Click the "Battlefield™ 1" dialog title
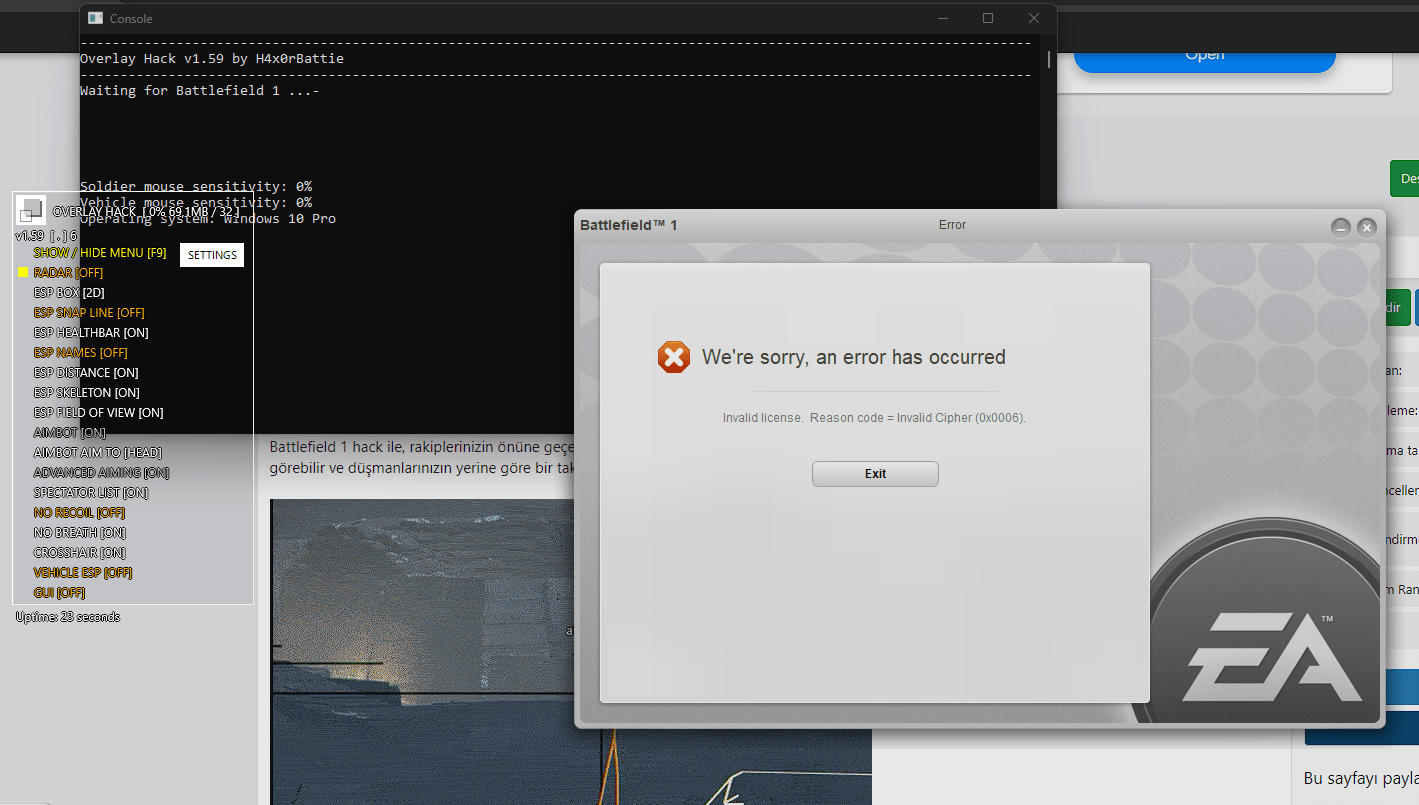Viewport: 1419px width, 805px height. (x=629, y=225)
